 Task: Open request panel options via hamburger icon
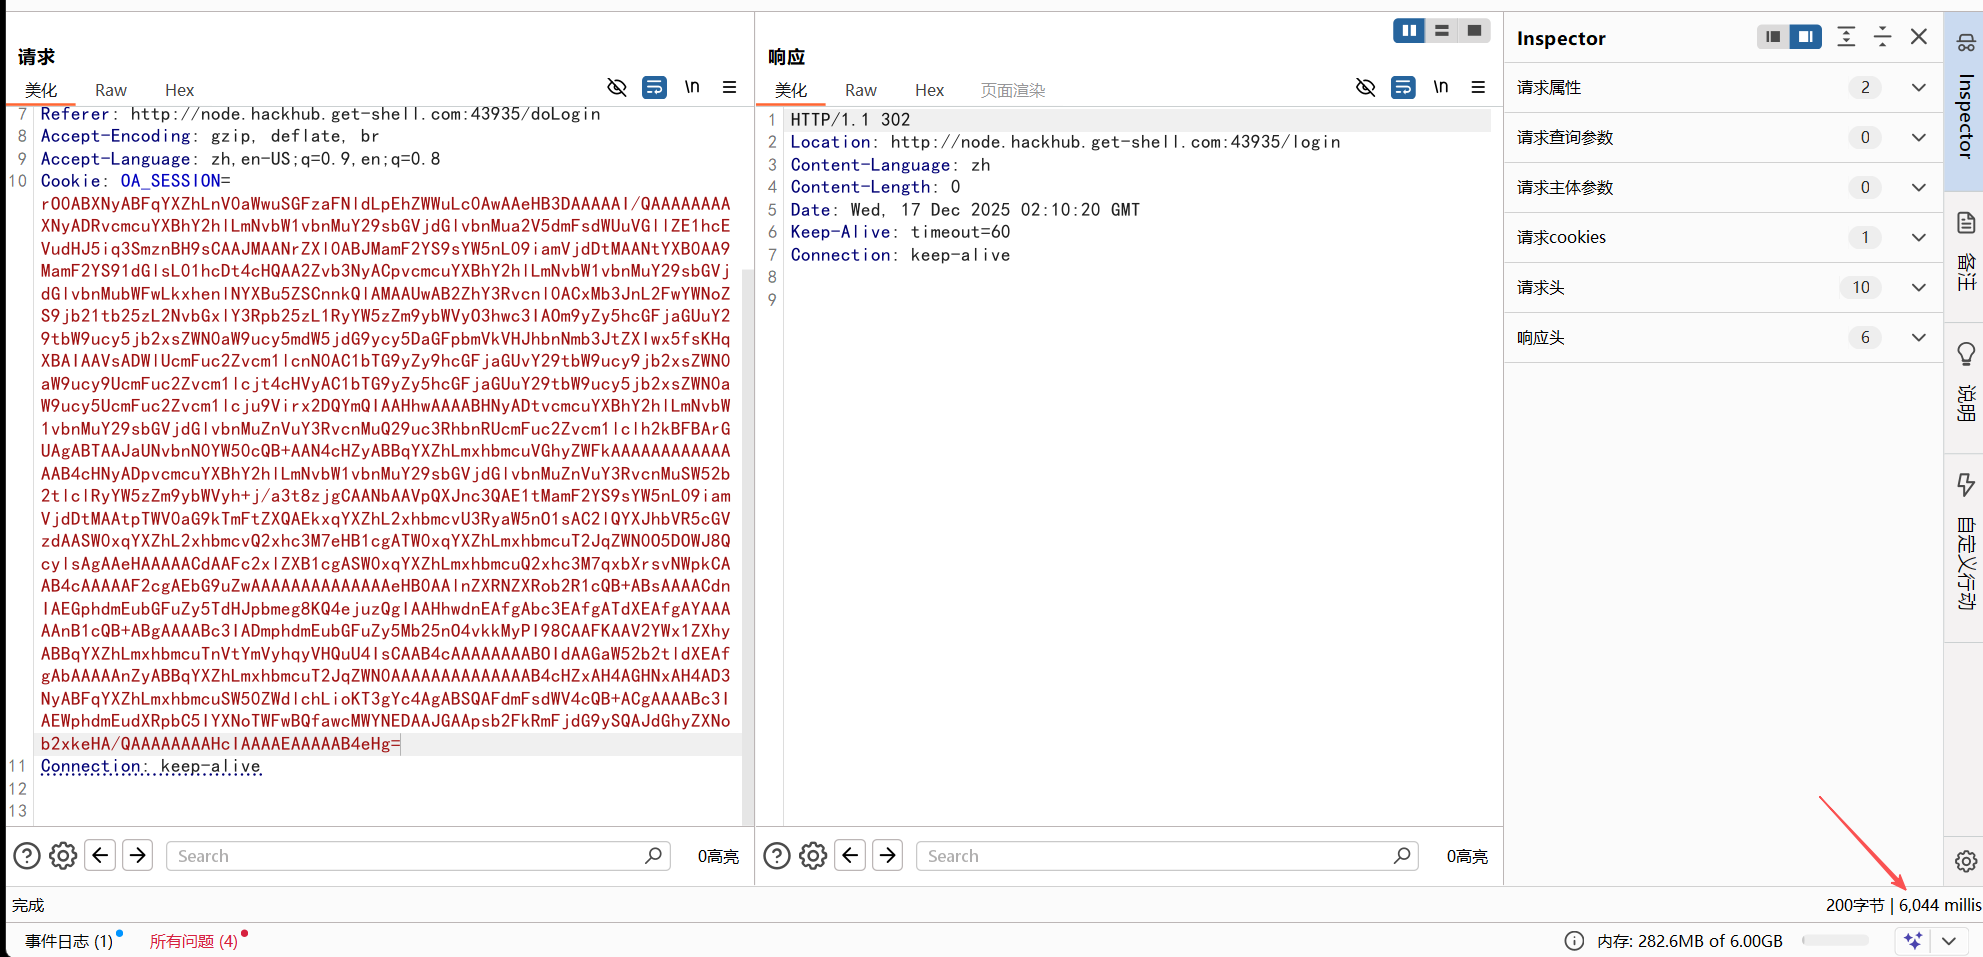coord(729,87)
